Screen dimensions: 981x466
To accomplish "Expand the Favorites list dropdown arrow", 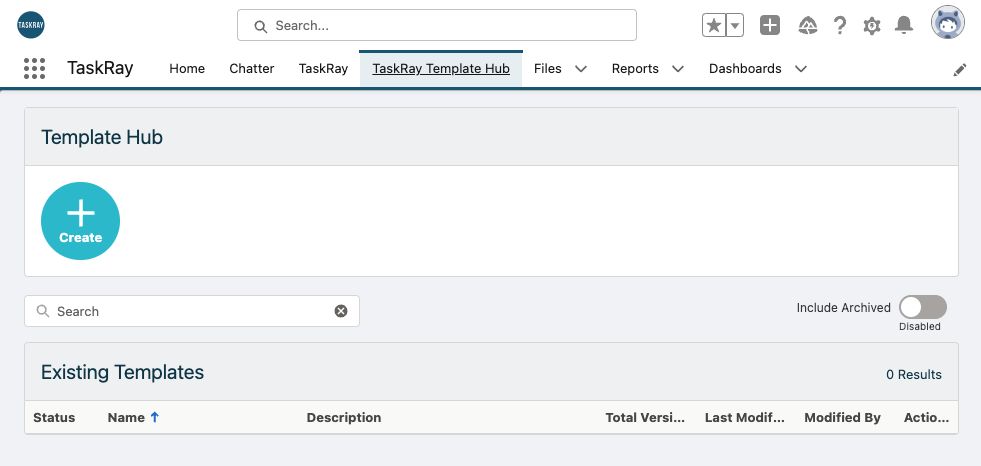I will pos(735,26).
